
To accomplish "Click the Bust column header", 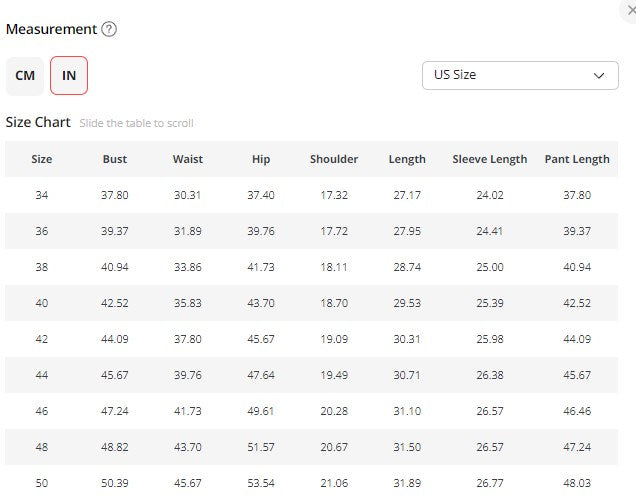I will (x=115, y=159).
